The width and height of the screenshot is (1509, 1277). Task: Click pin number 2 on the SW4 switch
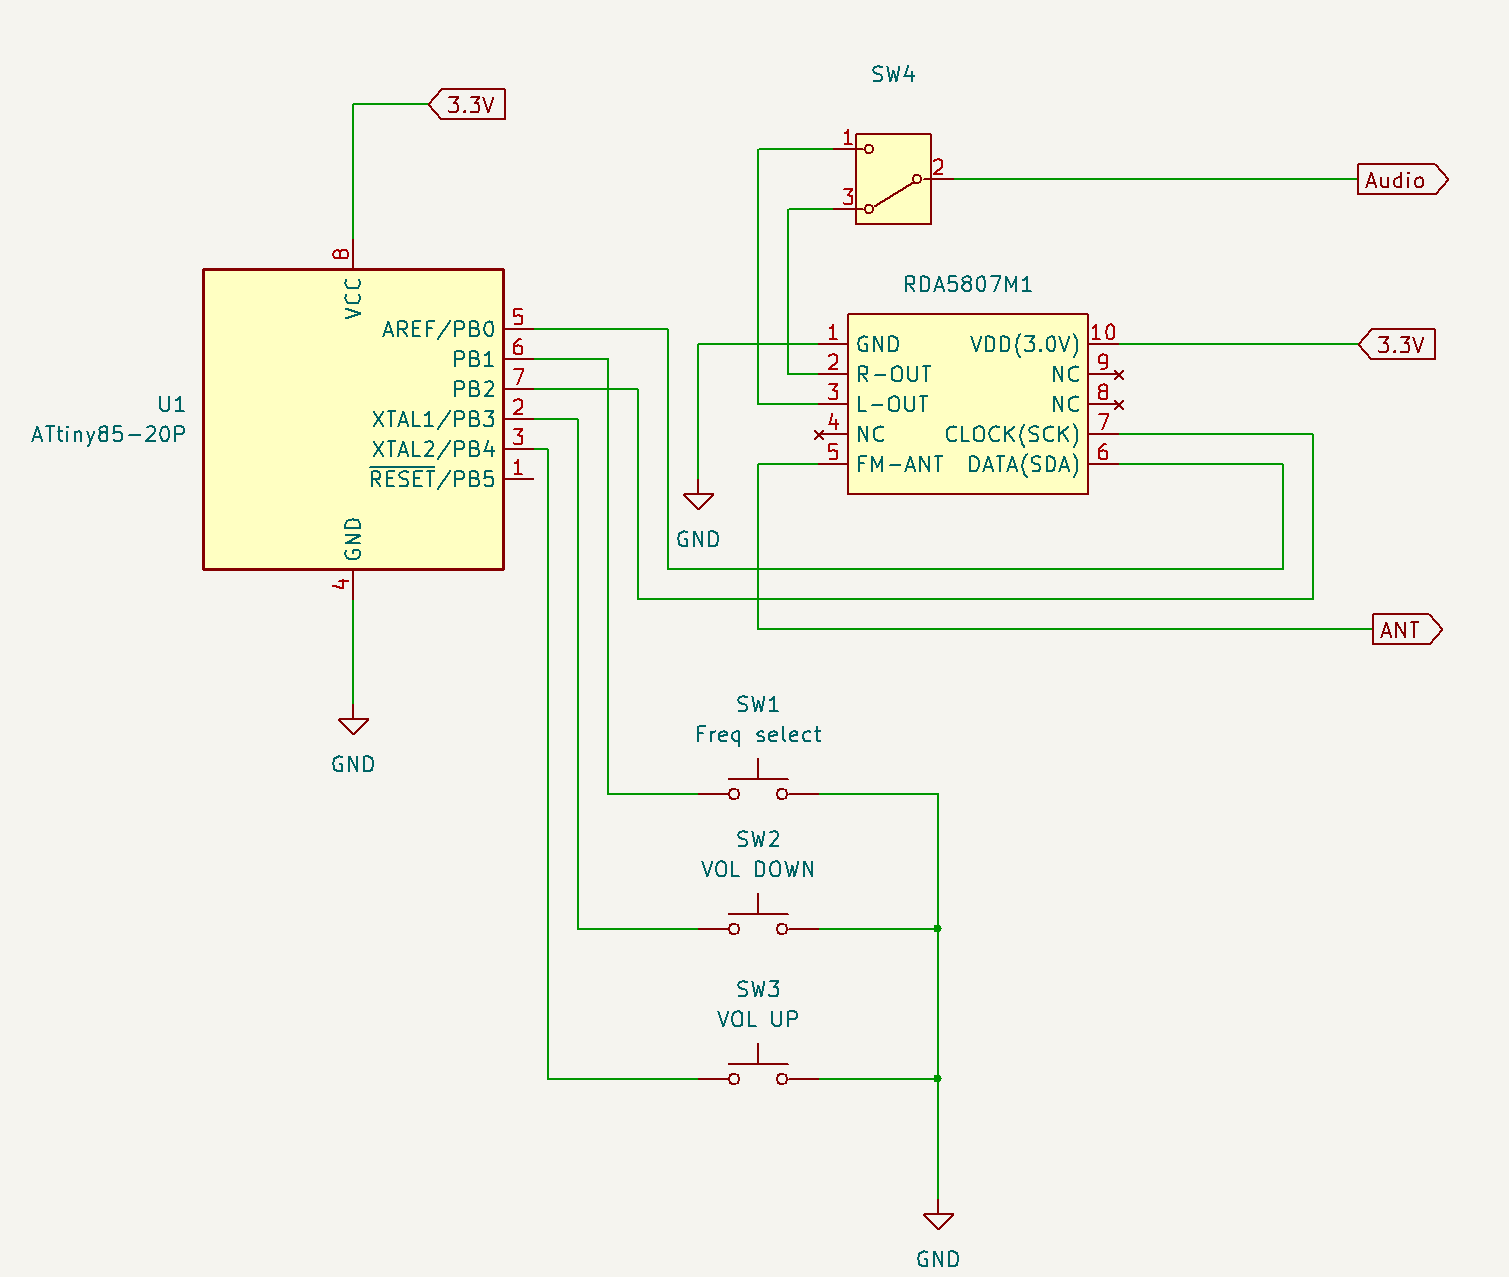[938, 167]
